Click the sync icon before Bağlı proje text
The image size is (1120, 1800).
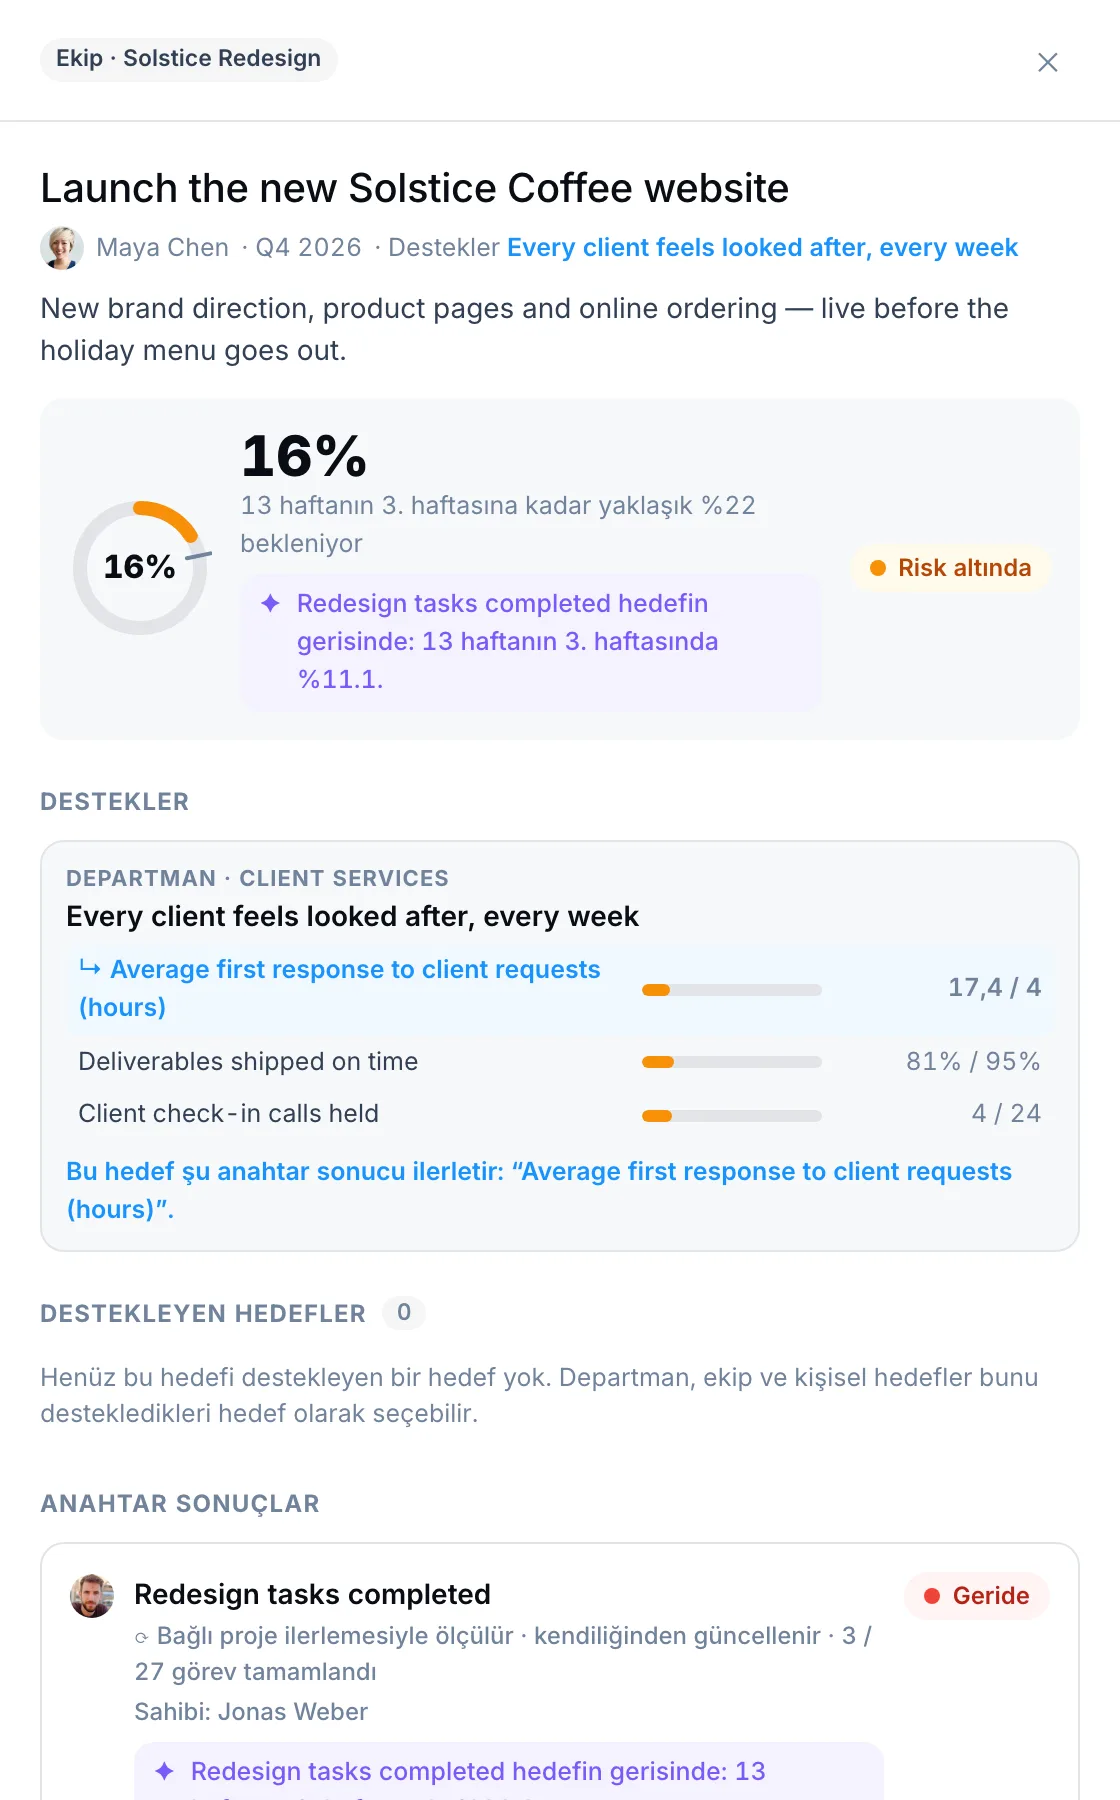[x=142, y=1637]
